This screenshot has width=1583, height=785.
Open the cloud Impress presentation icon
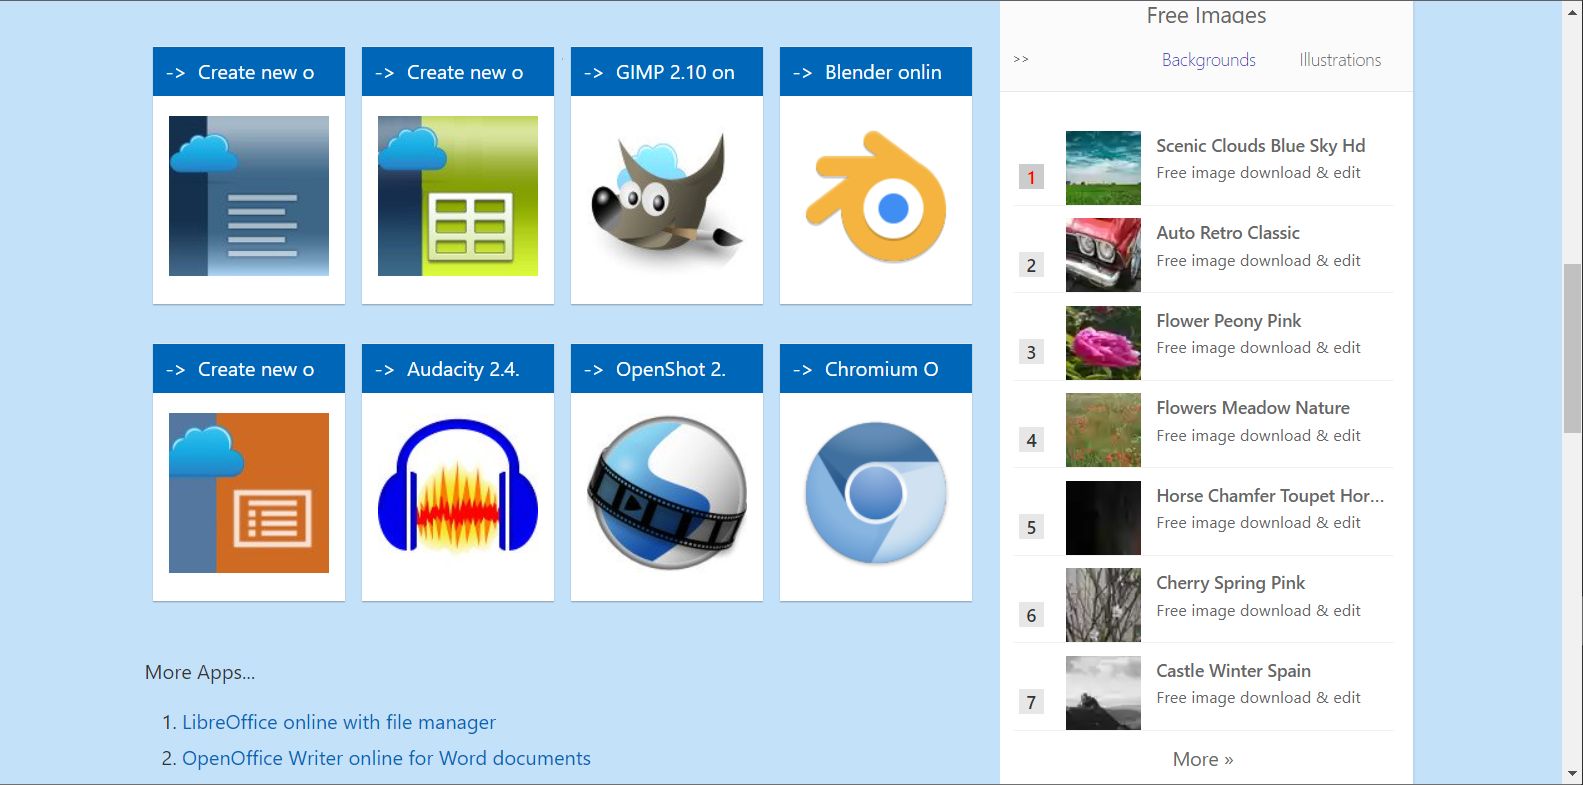click(x=249, y=493)
